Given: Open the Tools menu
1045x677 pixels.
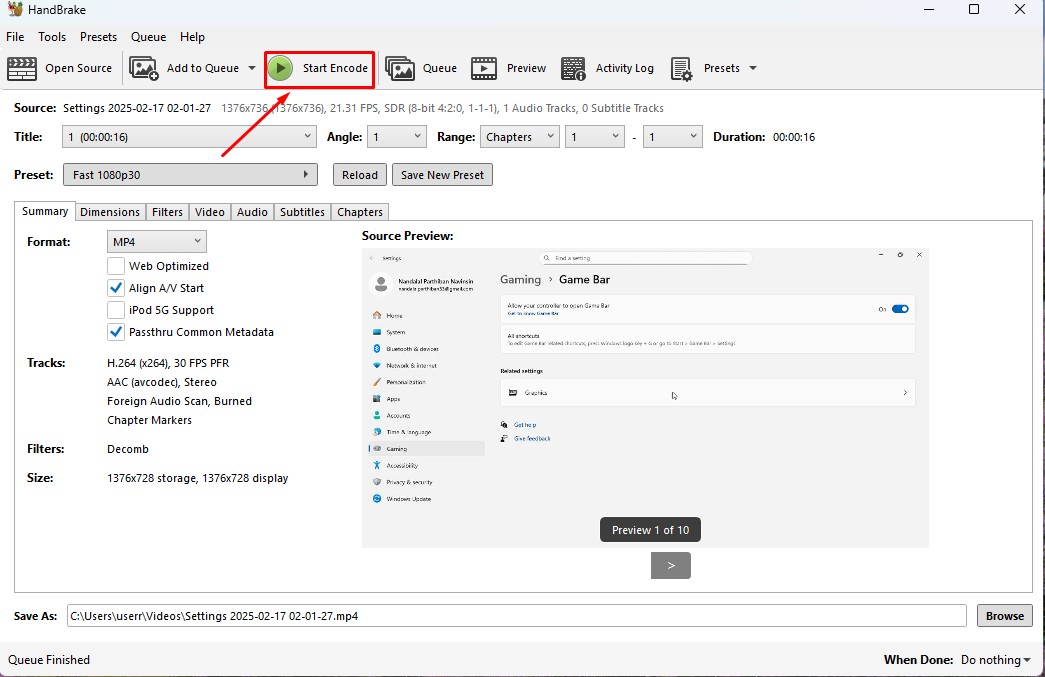Looking at the screenshot, I should coord(52,37).
